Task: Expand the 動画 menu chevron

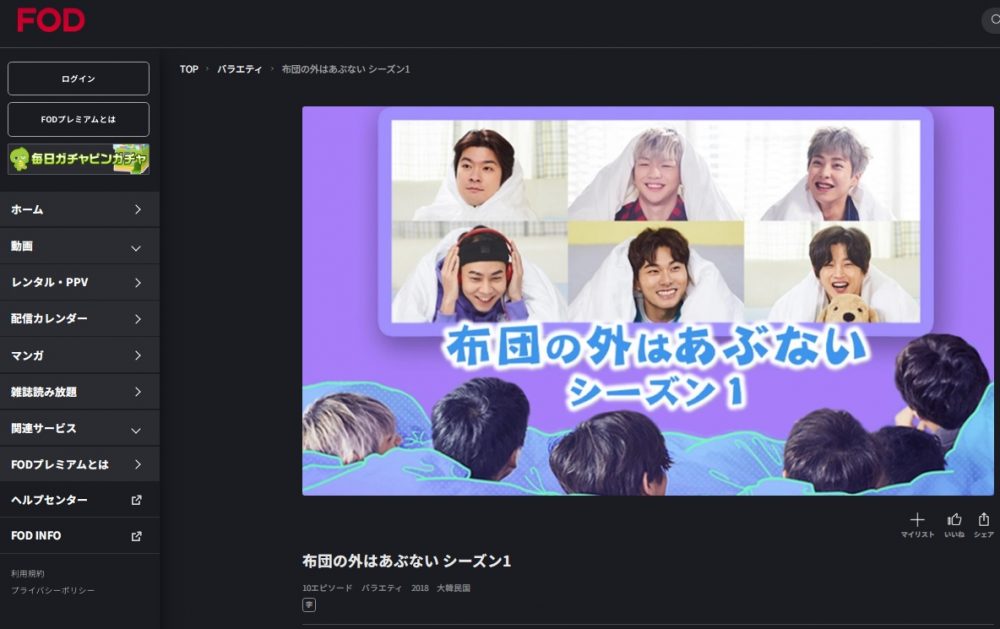Action: coord(136,248)
